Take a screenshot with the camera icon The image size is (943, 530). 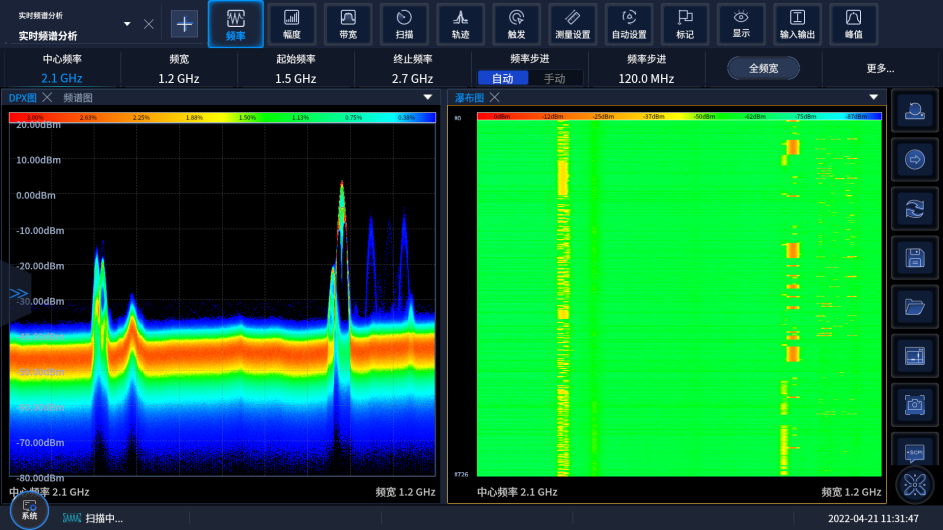914,404
